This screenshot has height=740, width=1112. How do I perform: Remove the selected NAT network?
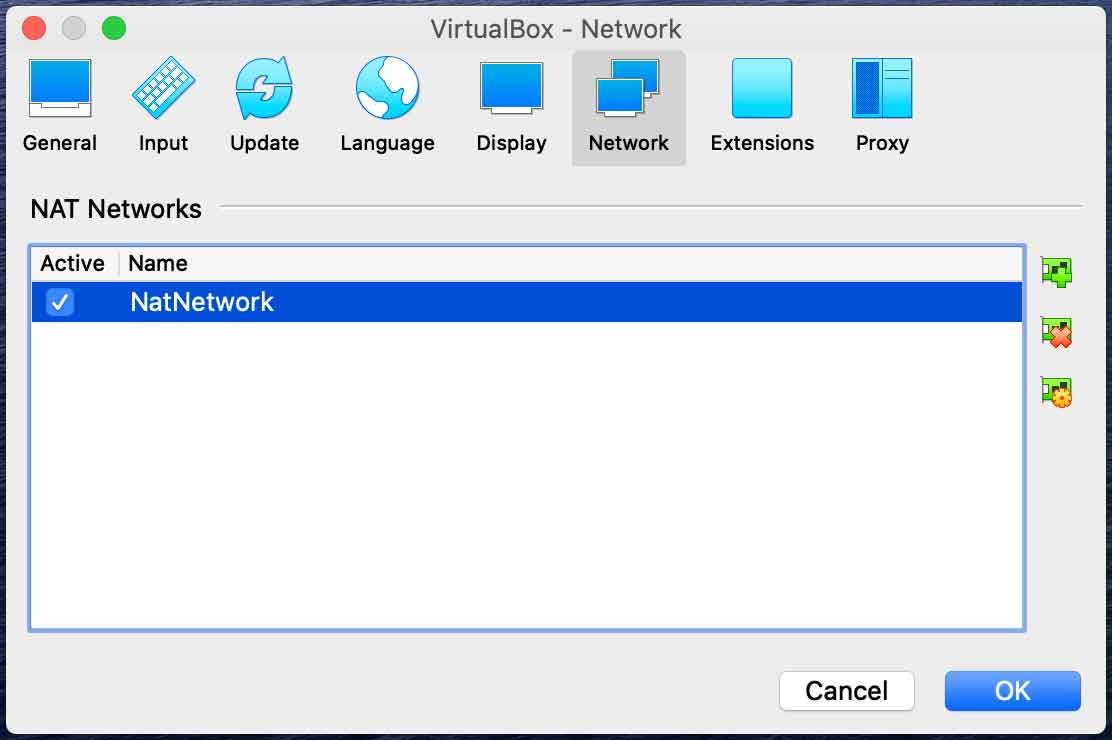(1056, 332)
